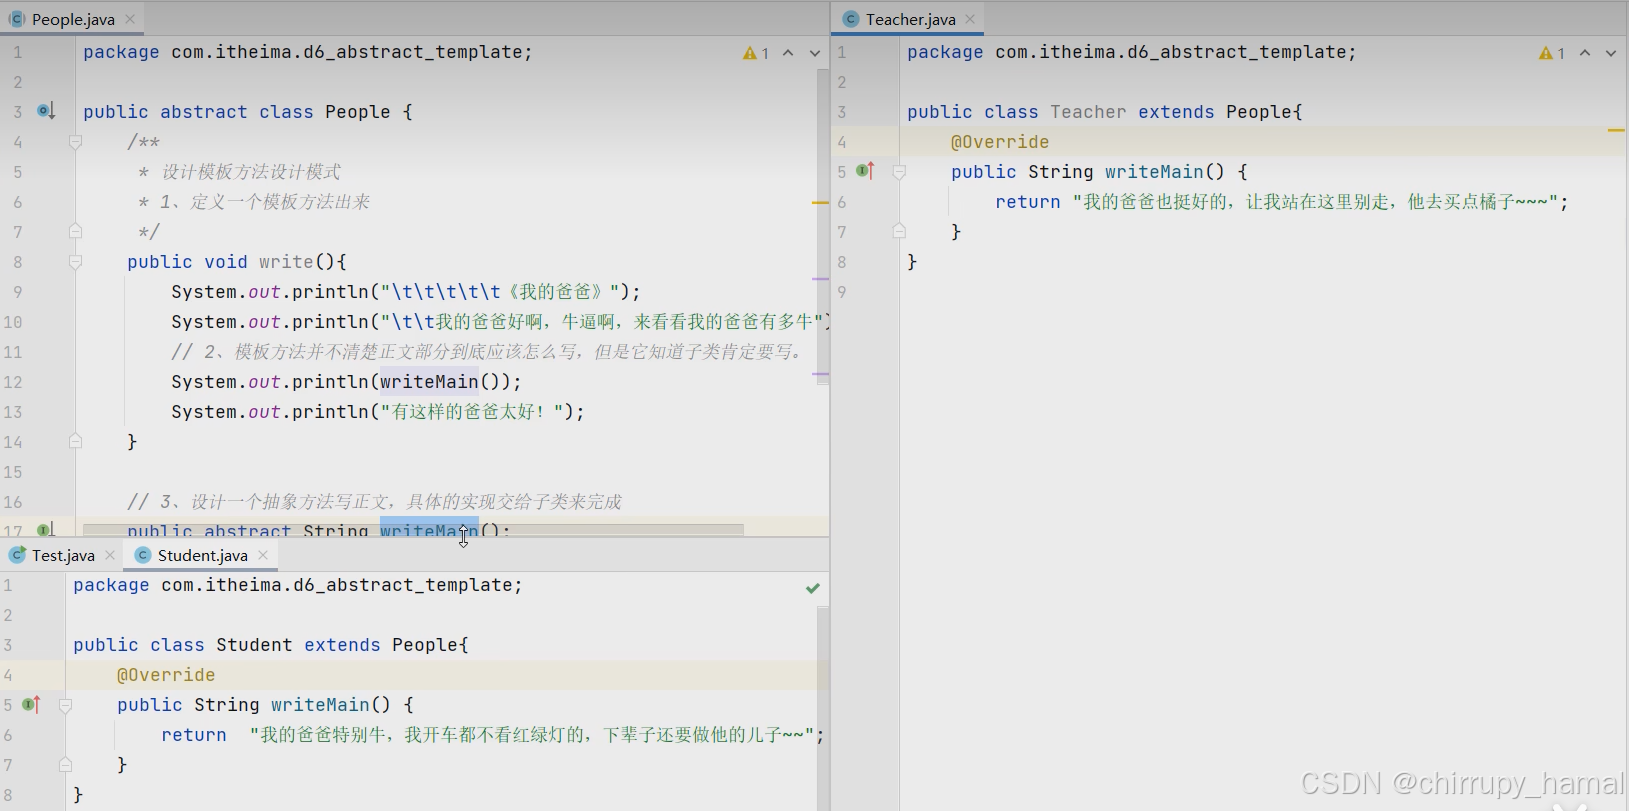Image resolution: width=1629 pixels, height=811 pixels.
Task: Switch to the Student.java tab
Action: tap(202, 555)
